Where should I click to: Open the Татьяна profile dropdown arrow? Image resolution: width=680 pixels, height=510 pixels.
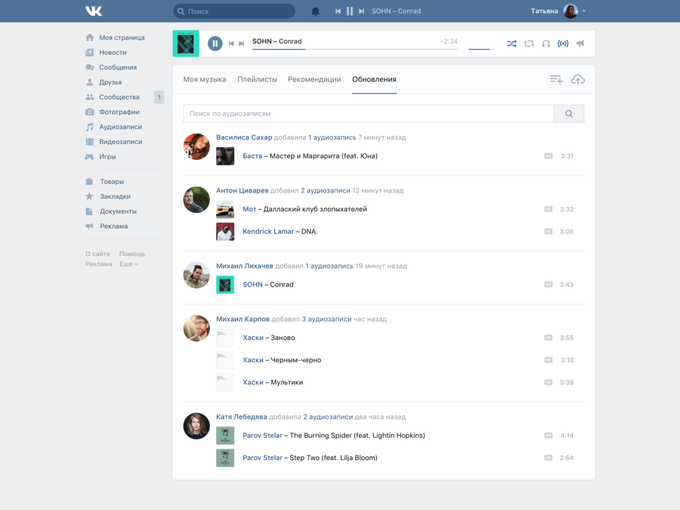pyautogui.click(x=584, y=11)
